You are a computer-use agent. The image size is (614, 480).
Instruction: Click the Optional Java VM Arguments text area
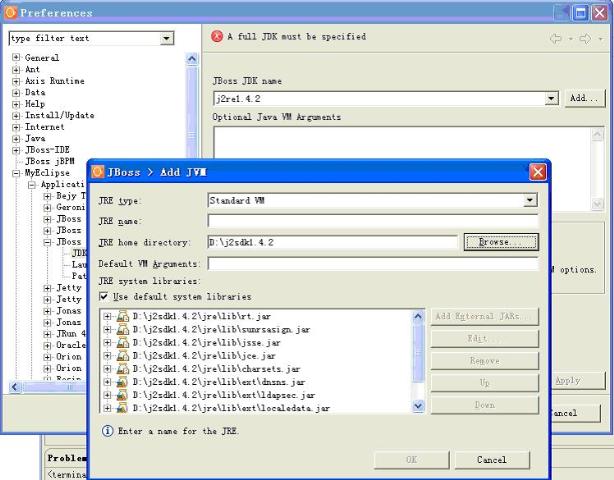pyautogui.click(x=403, y=143)
